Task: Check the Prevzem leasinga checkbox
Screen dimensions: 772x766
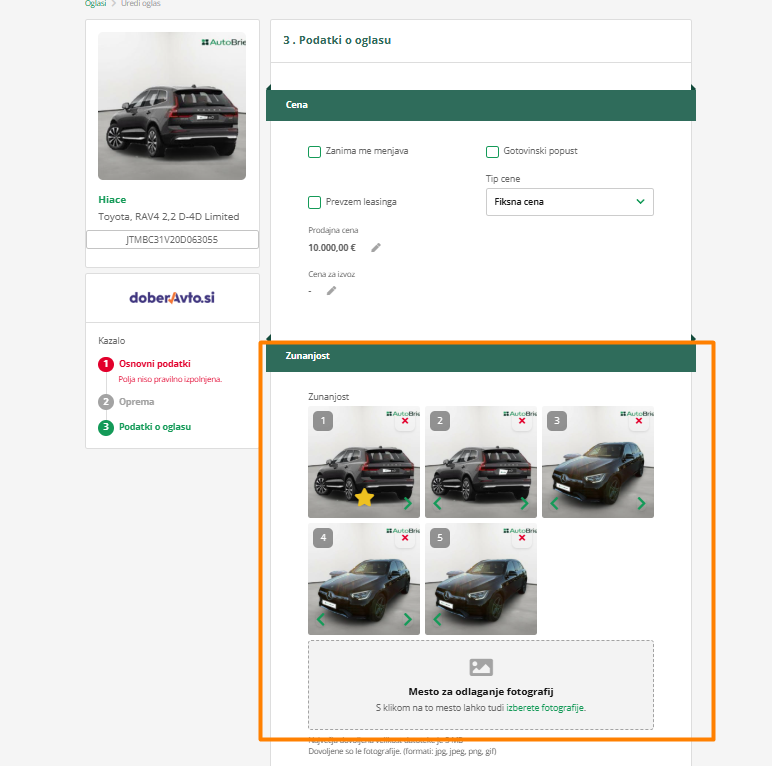Action: 314,202
